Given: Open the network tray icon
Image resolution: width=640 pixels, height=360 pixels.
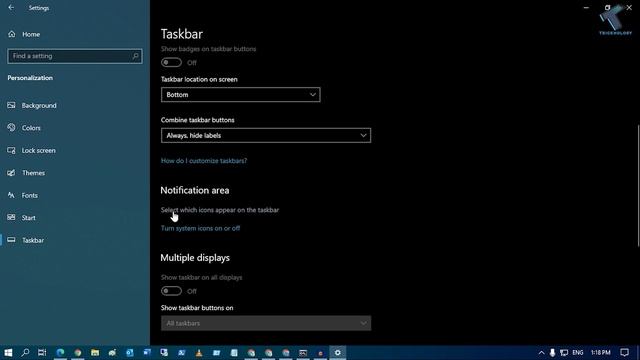Looking at the screenshot, I should 564,353.
